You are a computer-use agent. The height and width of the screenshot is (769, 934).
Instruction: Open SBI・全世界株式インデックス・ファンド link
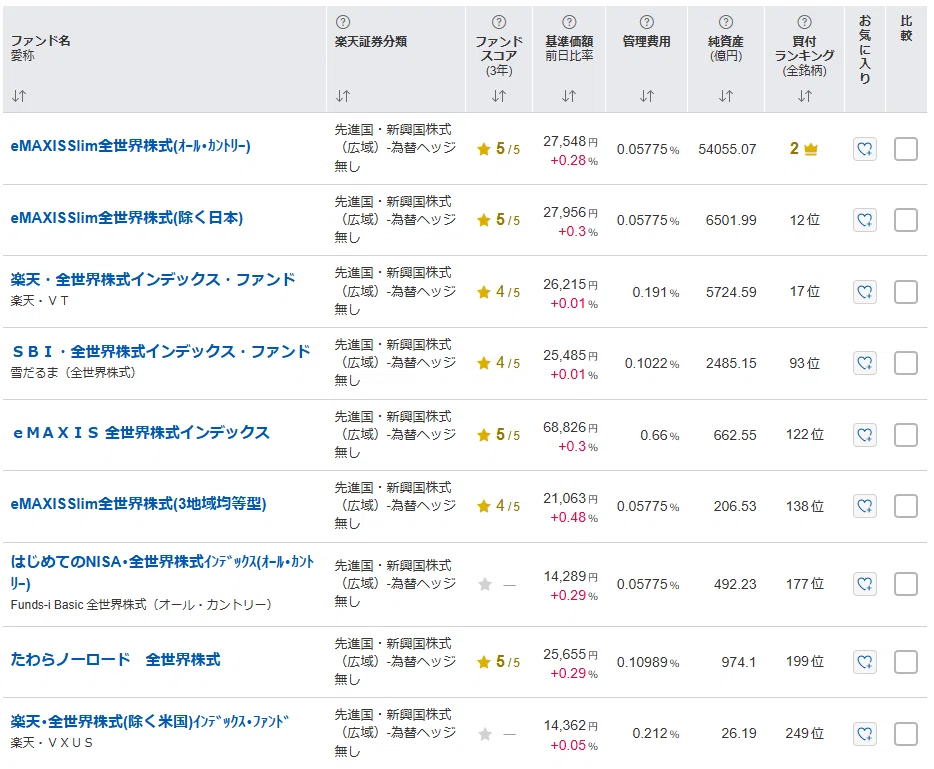(x=161, y=351)
